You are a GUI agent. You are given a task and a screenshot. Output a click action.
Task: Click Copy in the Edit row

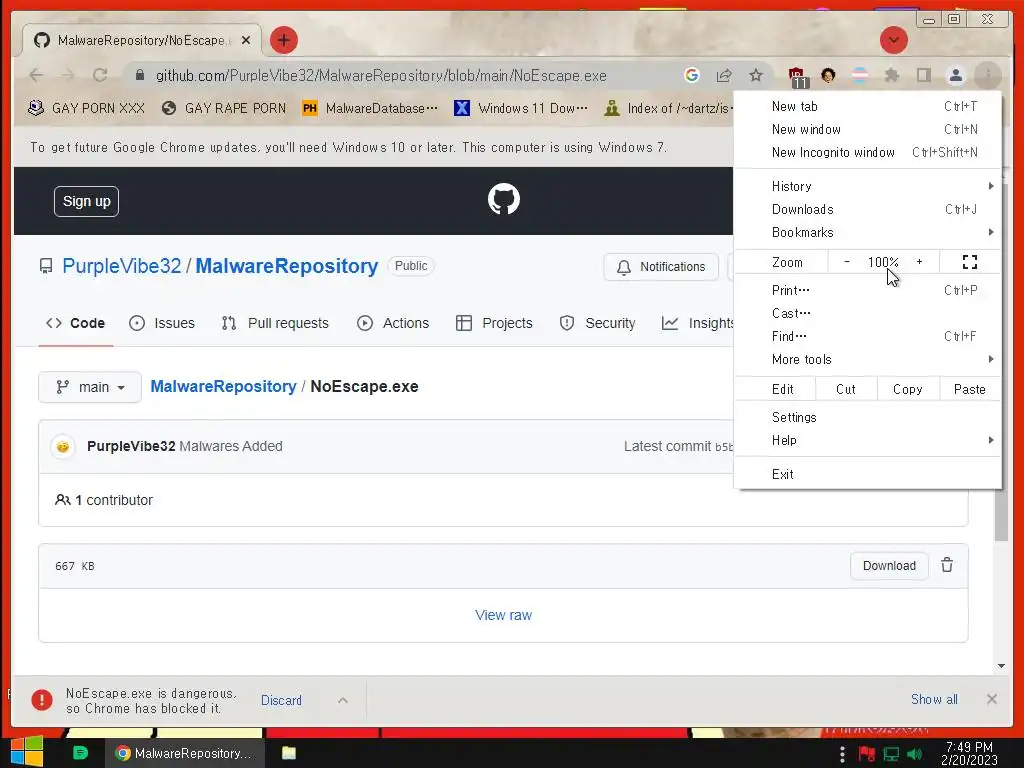click(x=907, y=389)
